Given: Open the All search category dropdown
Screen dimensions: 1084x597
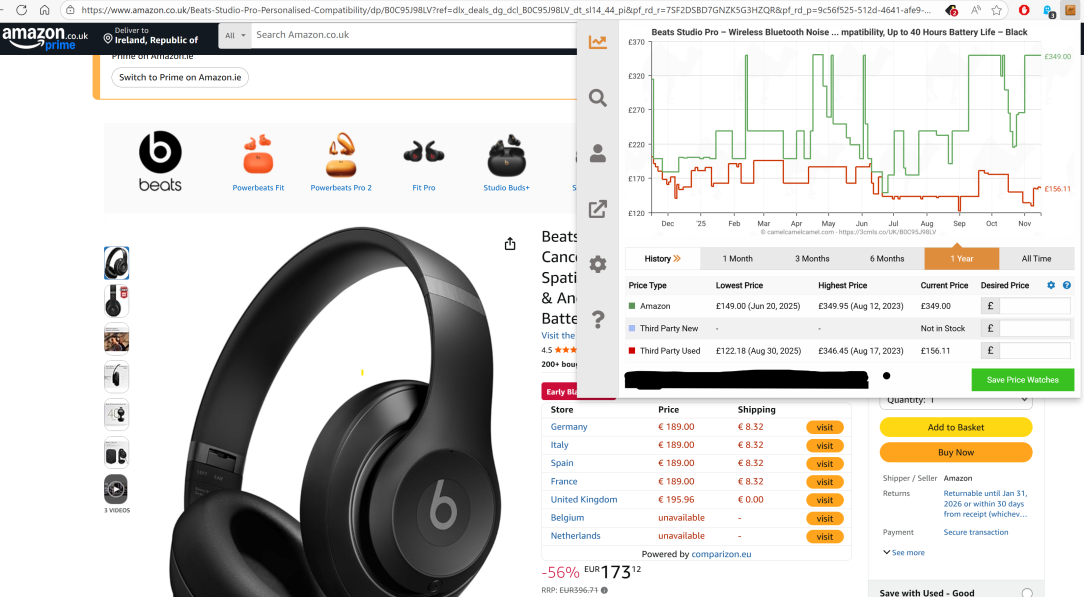Looking at the screenshot, I should pyautogui.click(x=235, y=35).
